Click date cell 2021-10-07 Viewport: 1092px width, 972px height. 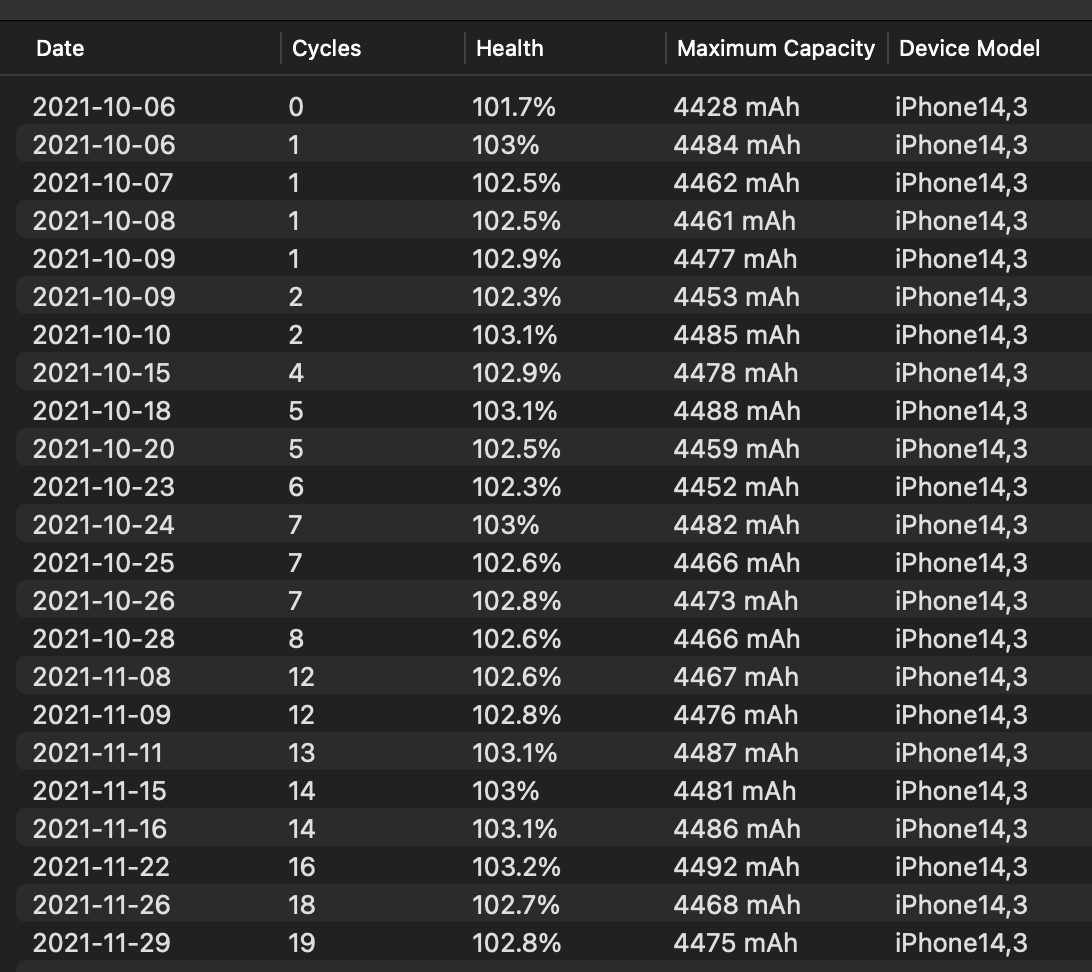point(103,183)
